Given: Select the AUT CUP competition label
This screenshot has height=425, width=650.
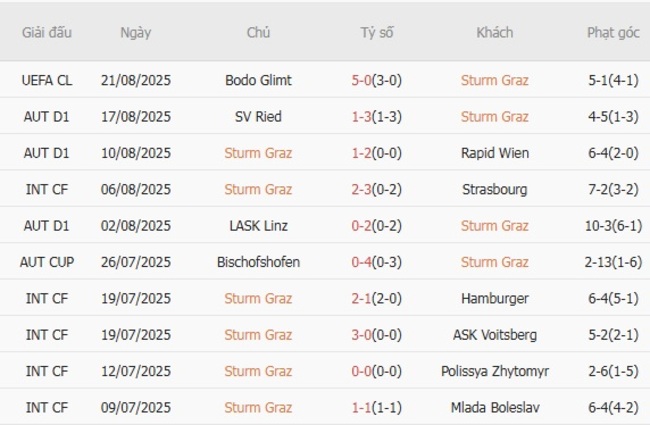Looking at the screenshot, I should pyautogui.click(x=47, y=262).
